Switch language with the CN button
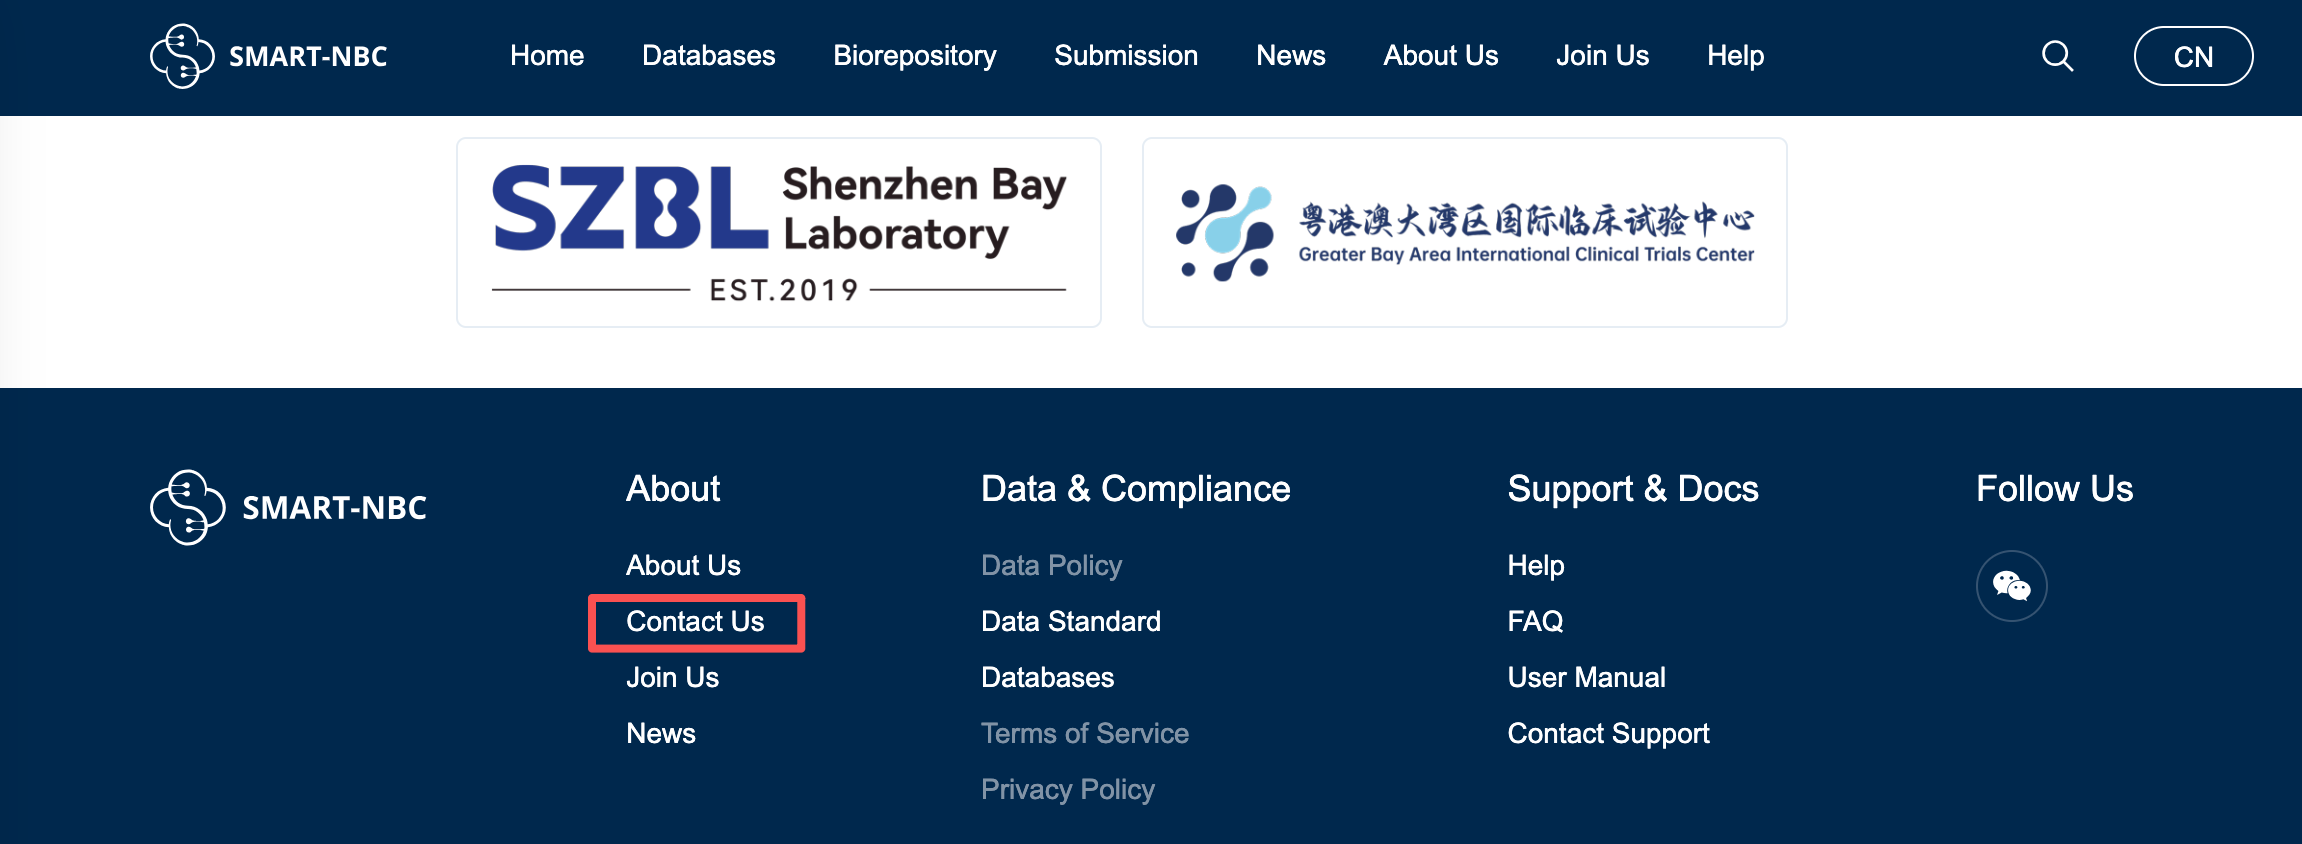The image size is (2302, 844). [x=2192, y=56]
